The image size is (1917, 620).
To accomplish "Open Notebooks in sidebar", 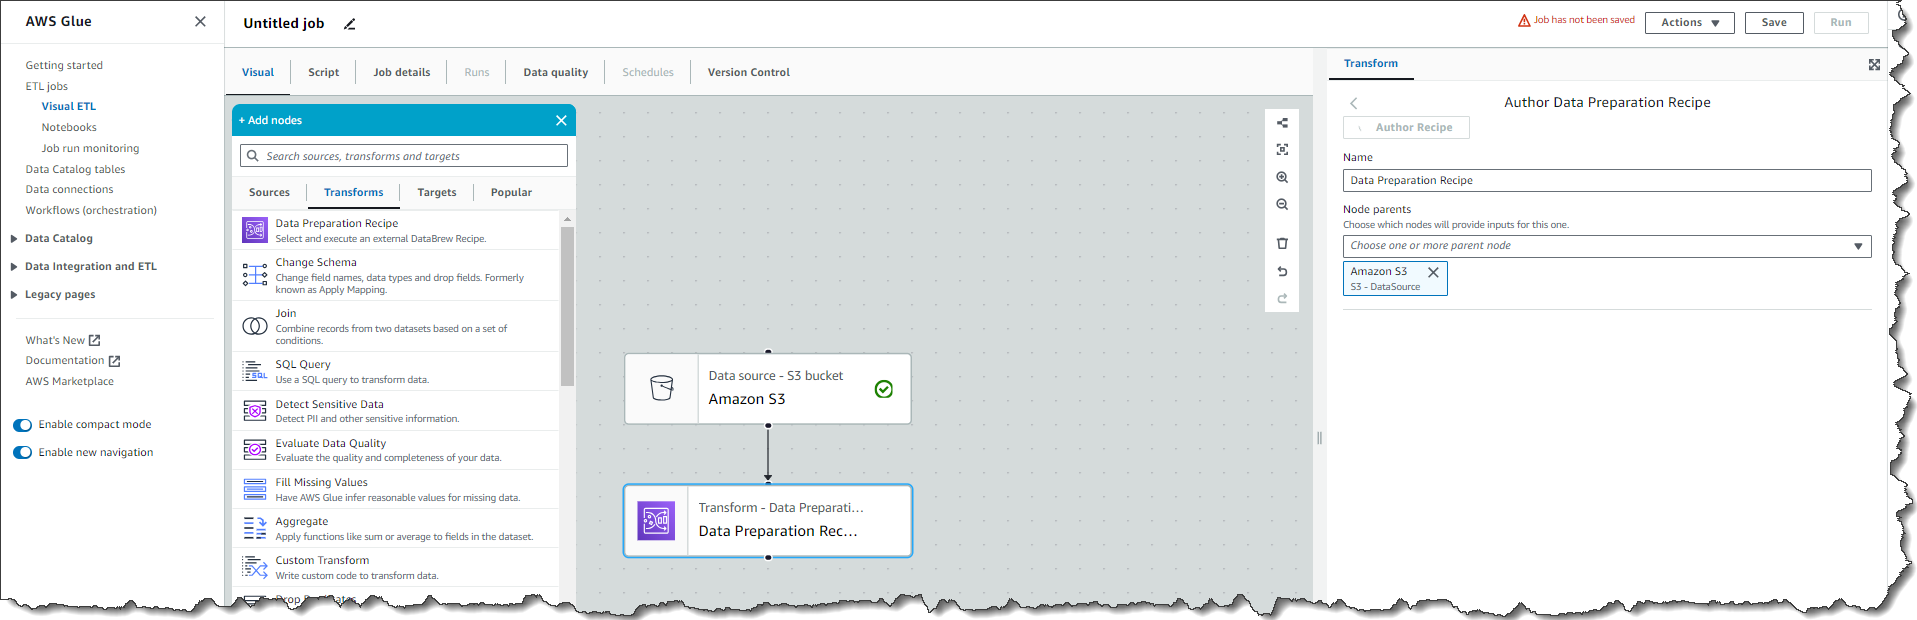I will tap(69, 128).
